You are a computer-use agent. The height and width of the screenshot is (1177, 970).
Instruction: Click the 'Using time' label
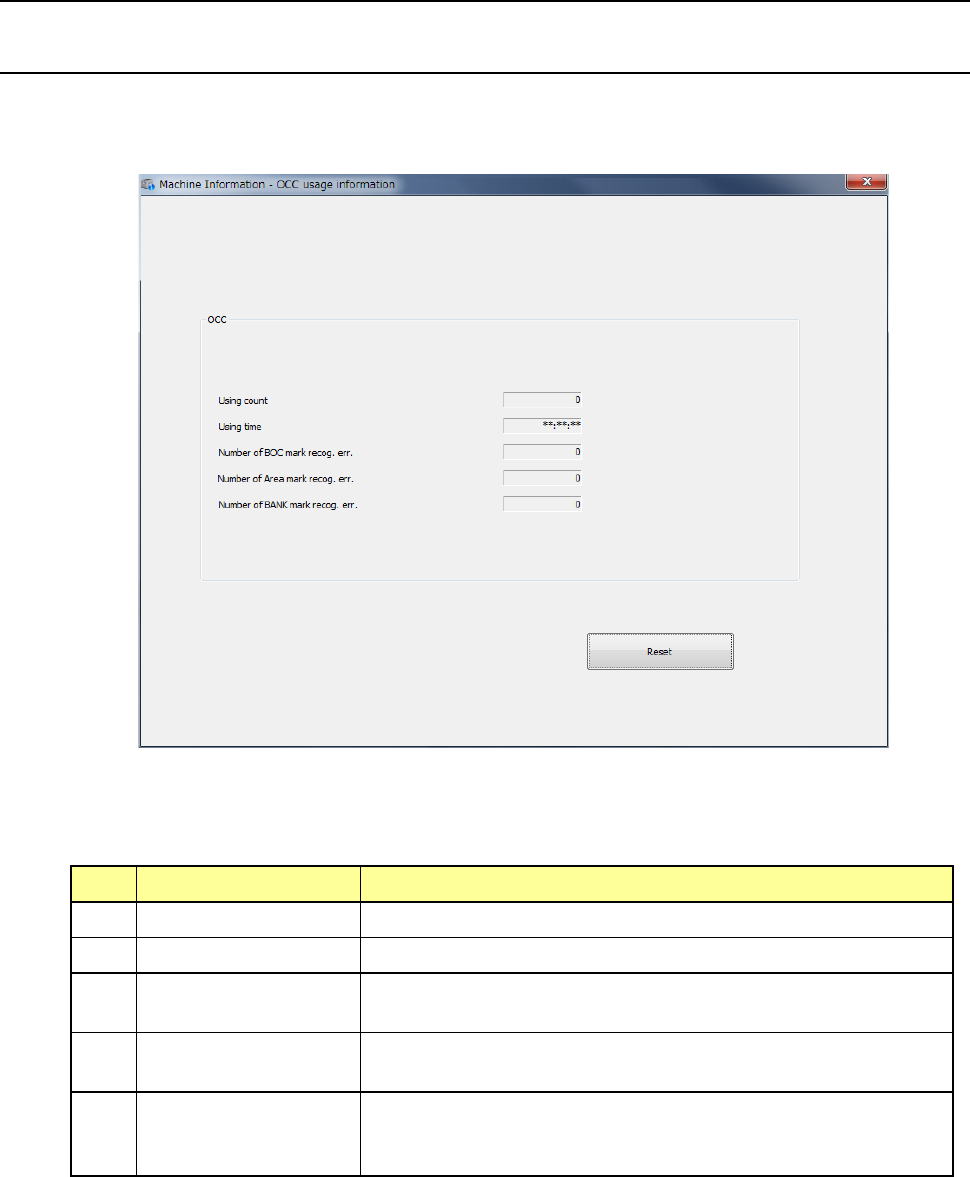[239, 426]
